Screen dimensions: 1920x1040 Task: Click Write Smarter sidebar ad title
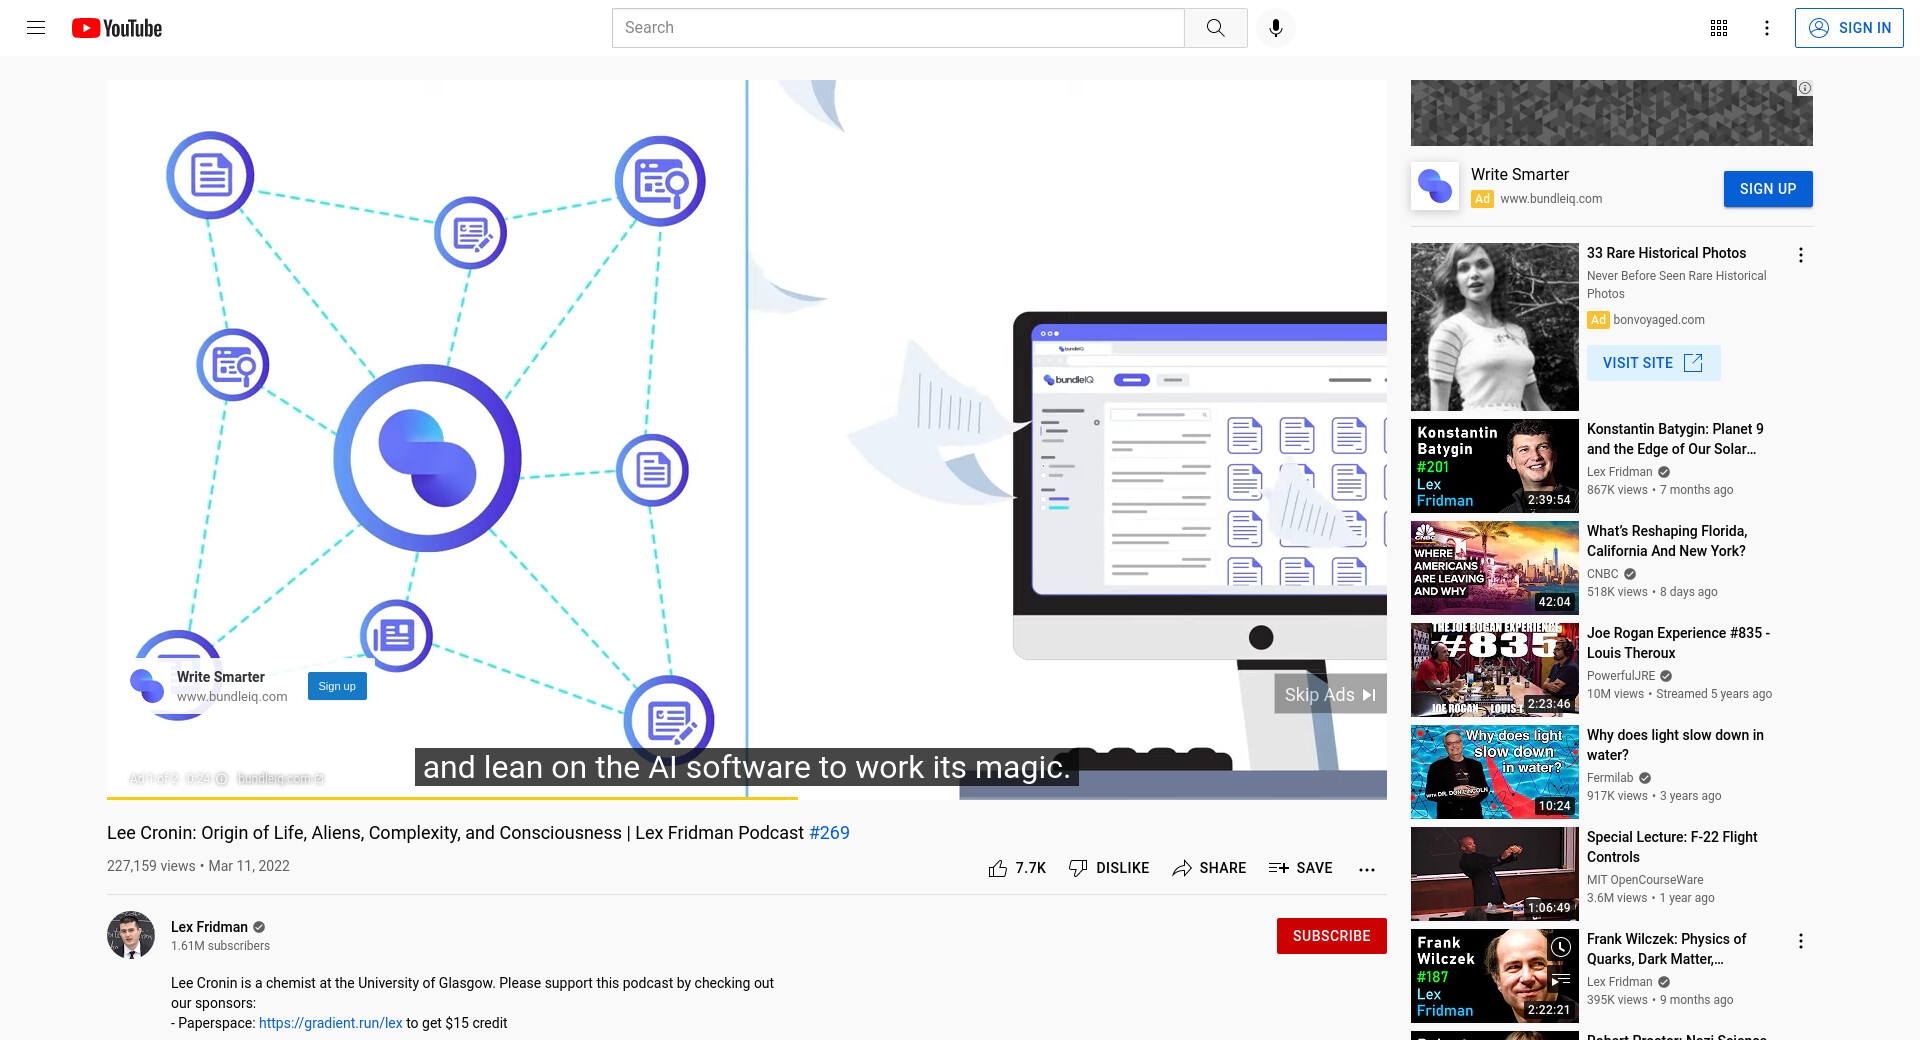click(1520, 174)
